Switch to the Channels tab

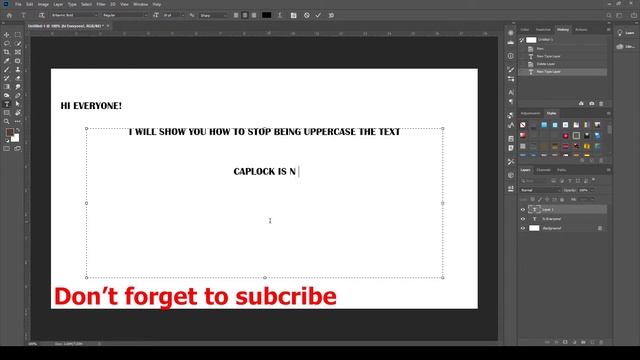point(543,170)
